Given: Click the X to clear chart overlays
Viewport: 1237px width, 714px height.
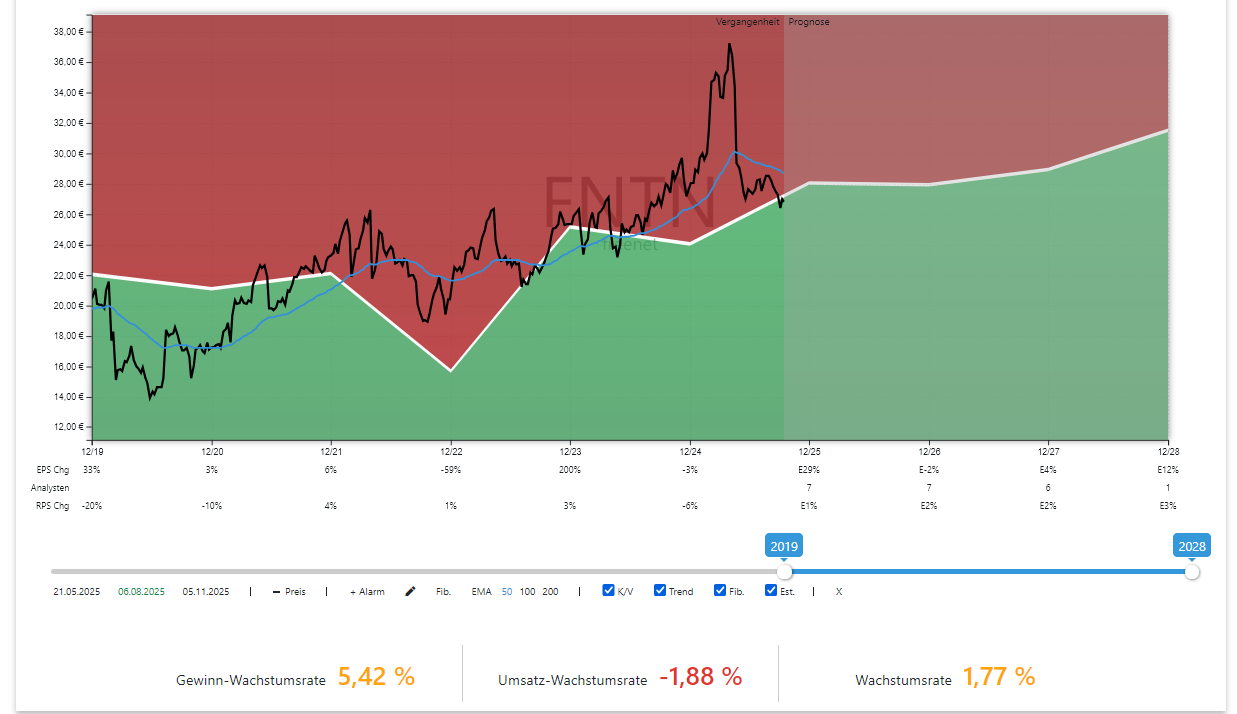Looking at the screenshot, I should 838,591.
